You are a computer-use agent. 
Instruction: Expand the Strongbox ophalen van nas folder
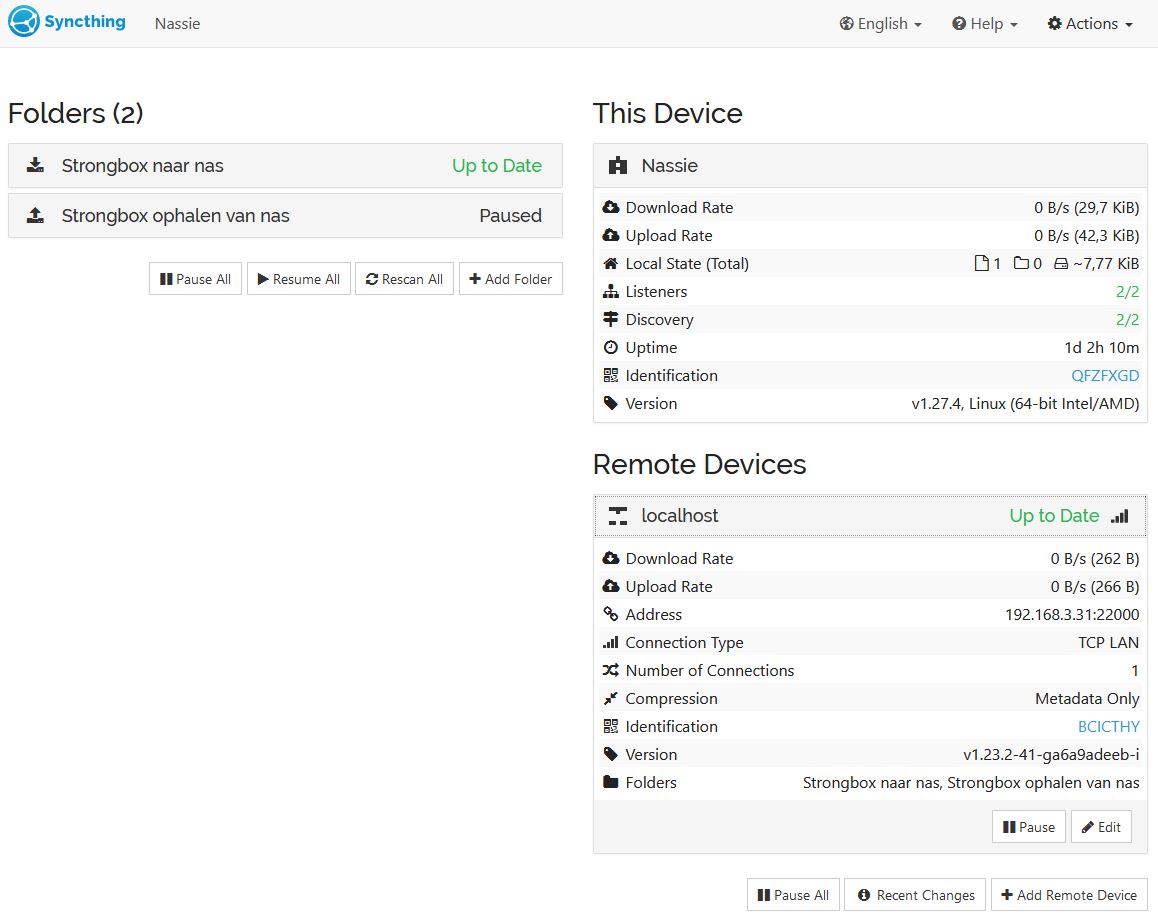(x=285, y=216)
